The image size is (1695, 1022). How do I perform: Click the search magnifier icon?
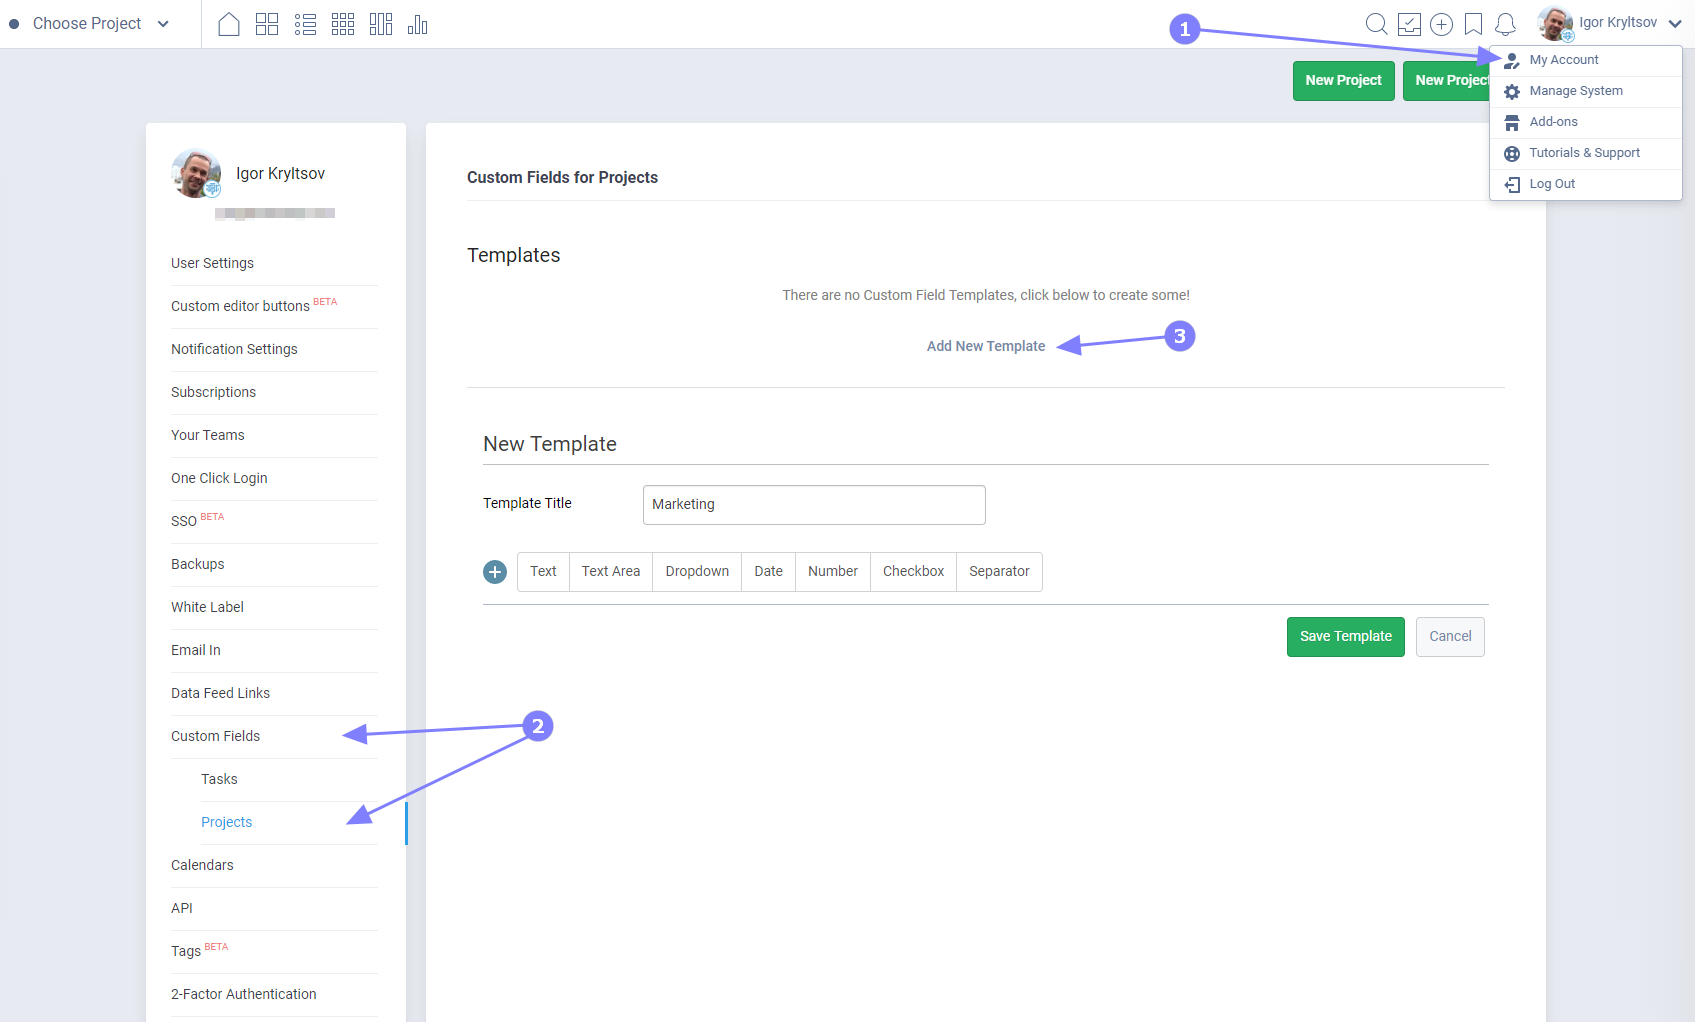(1376, 24)
